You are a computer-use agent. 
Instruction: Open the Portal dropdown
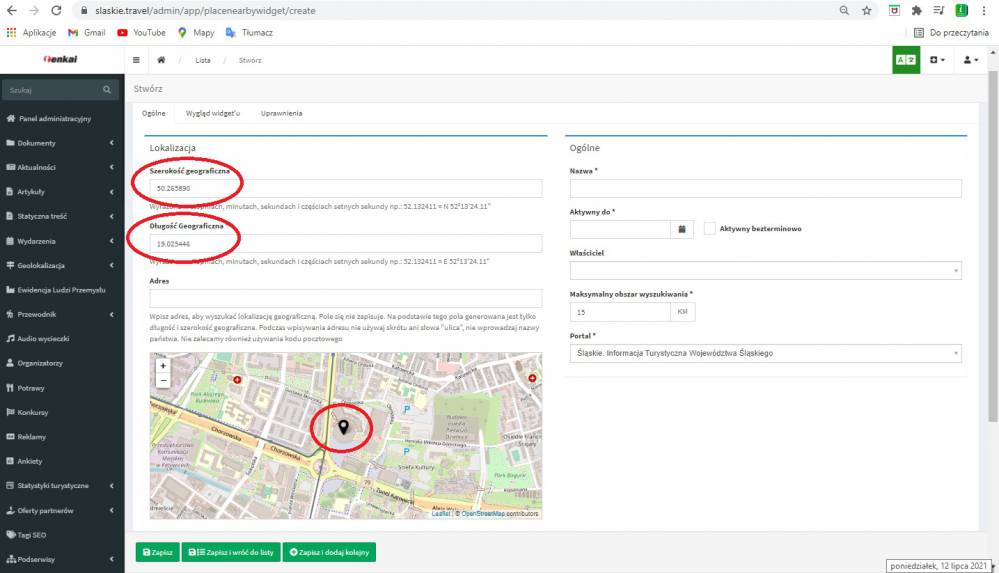click(765, 353)
